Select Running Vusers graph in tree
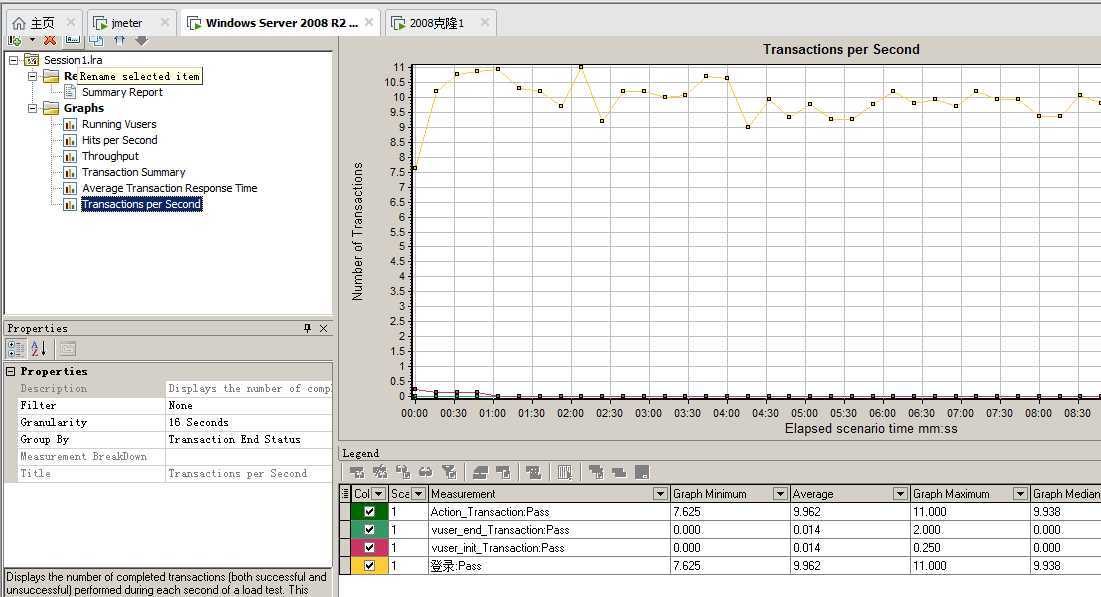1101x597 pixels. 119,124
